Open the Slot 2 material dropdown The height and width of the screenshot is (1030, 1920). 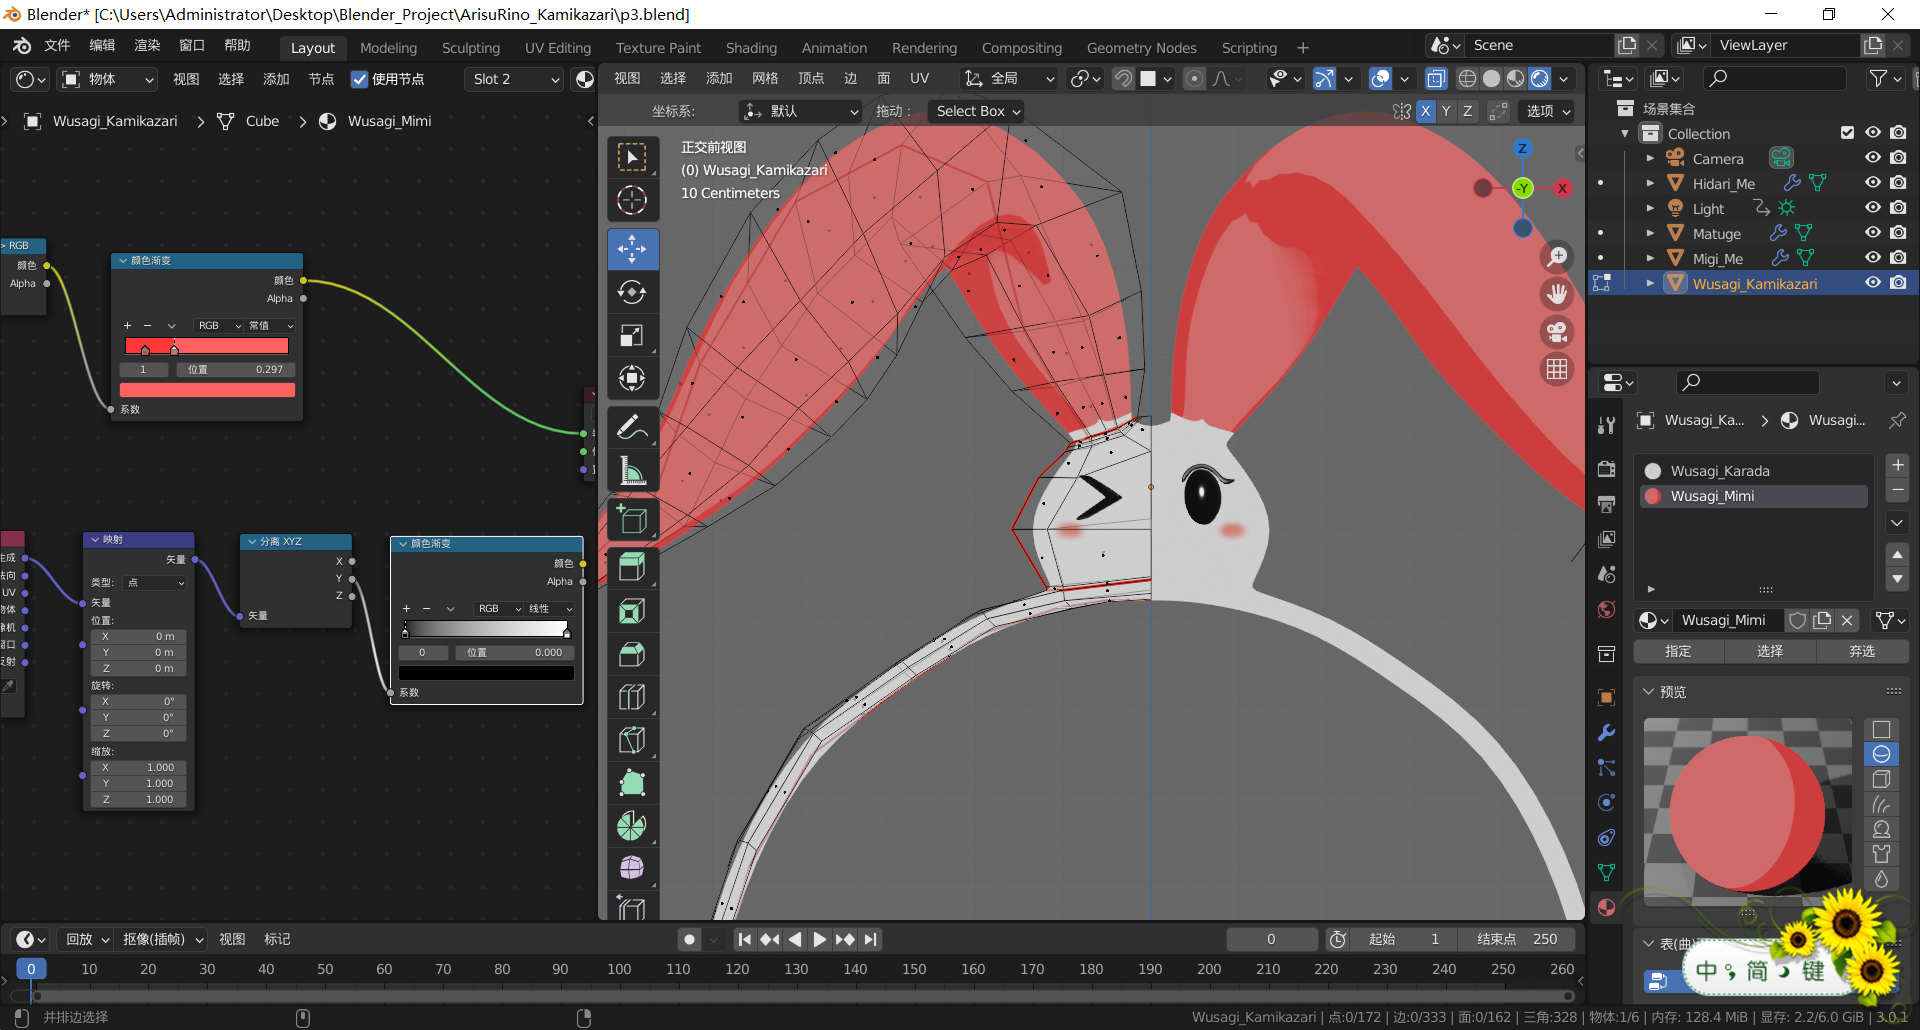coord(515,79)
